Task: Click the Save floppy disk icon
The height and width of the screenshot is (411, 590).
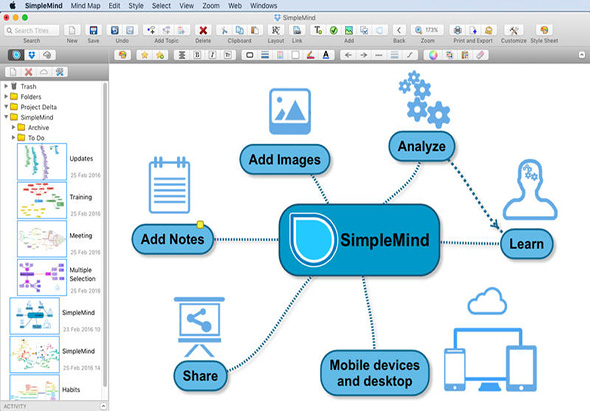Action: pyautogui.click(x=93, y=30)
